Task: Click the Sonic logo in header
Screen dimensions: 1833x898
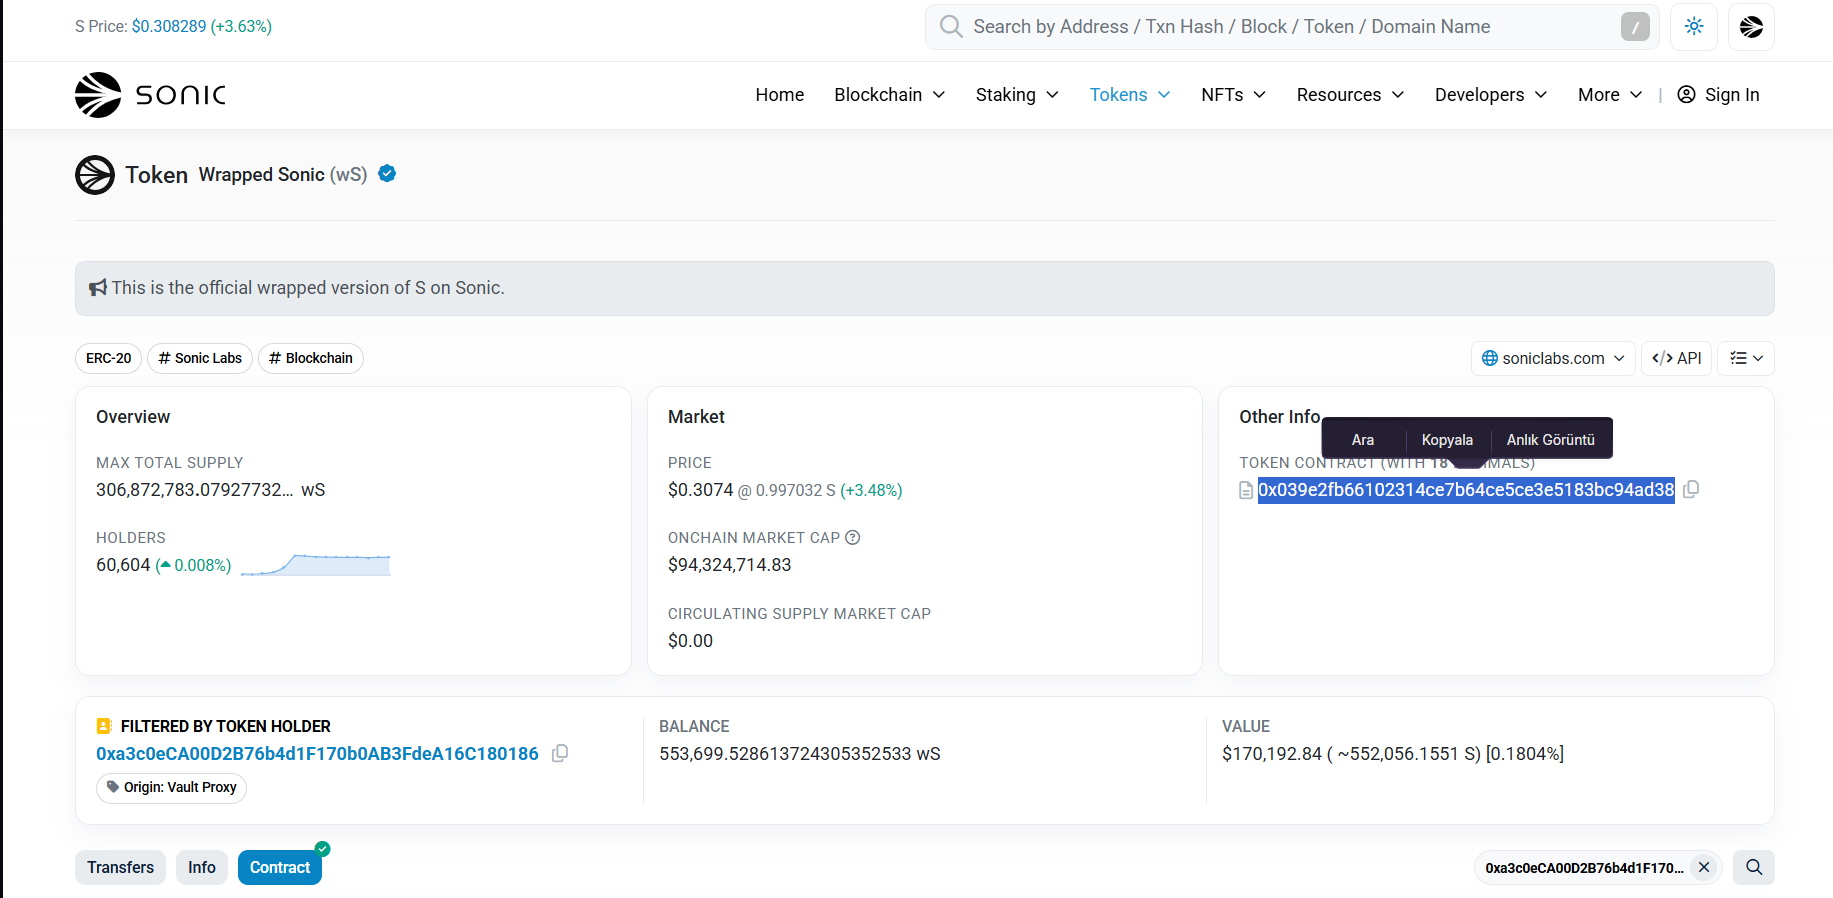Action: click(150, 95)
